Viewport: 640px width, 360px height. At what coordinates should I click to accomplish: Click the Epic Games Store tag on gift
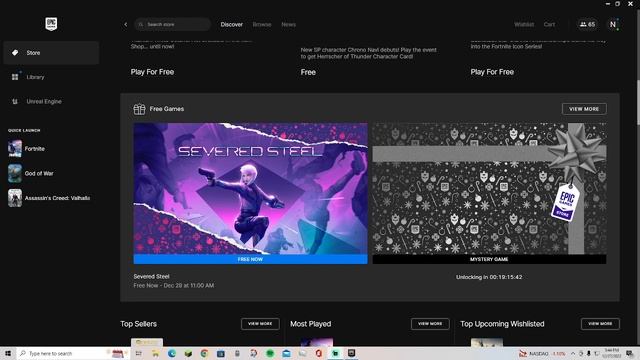pyautogui.click(x=565, y=202)
